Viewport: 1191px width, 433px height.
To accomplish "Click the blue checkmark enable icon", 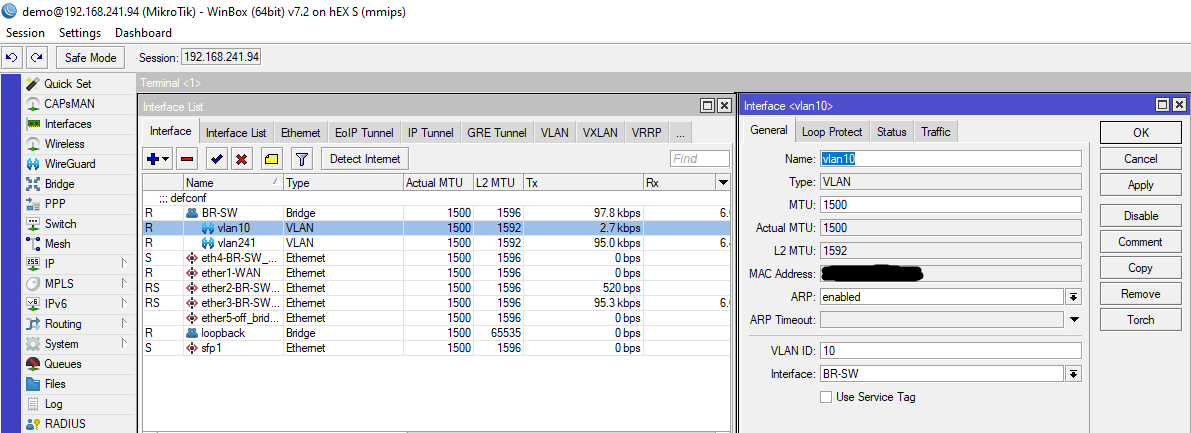I will [216, 159].
